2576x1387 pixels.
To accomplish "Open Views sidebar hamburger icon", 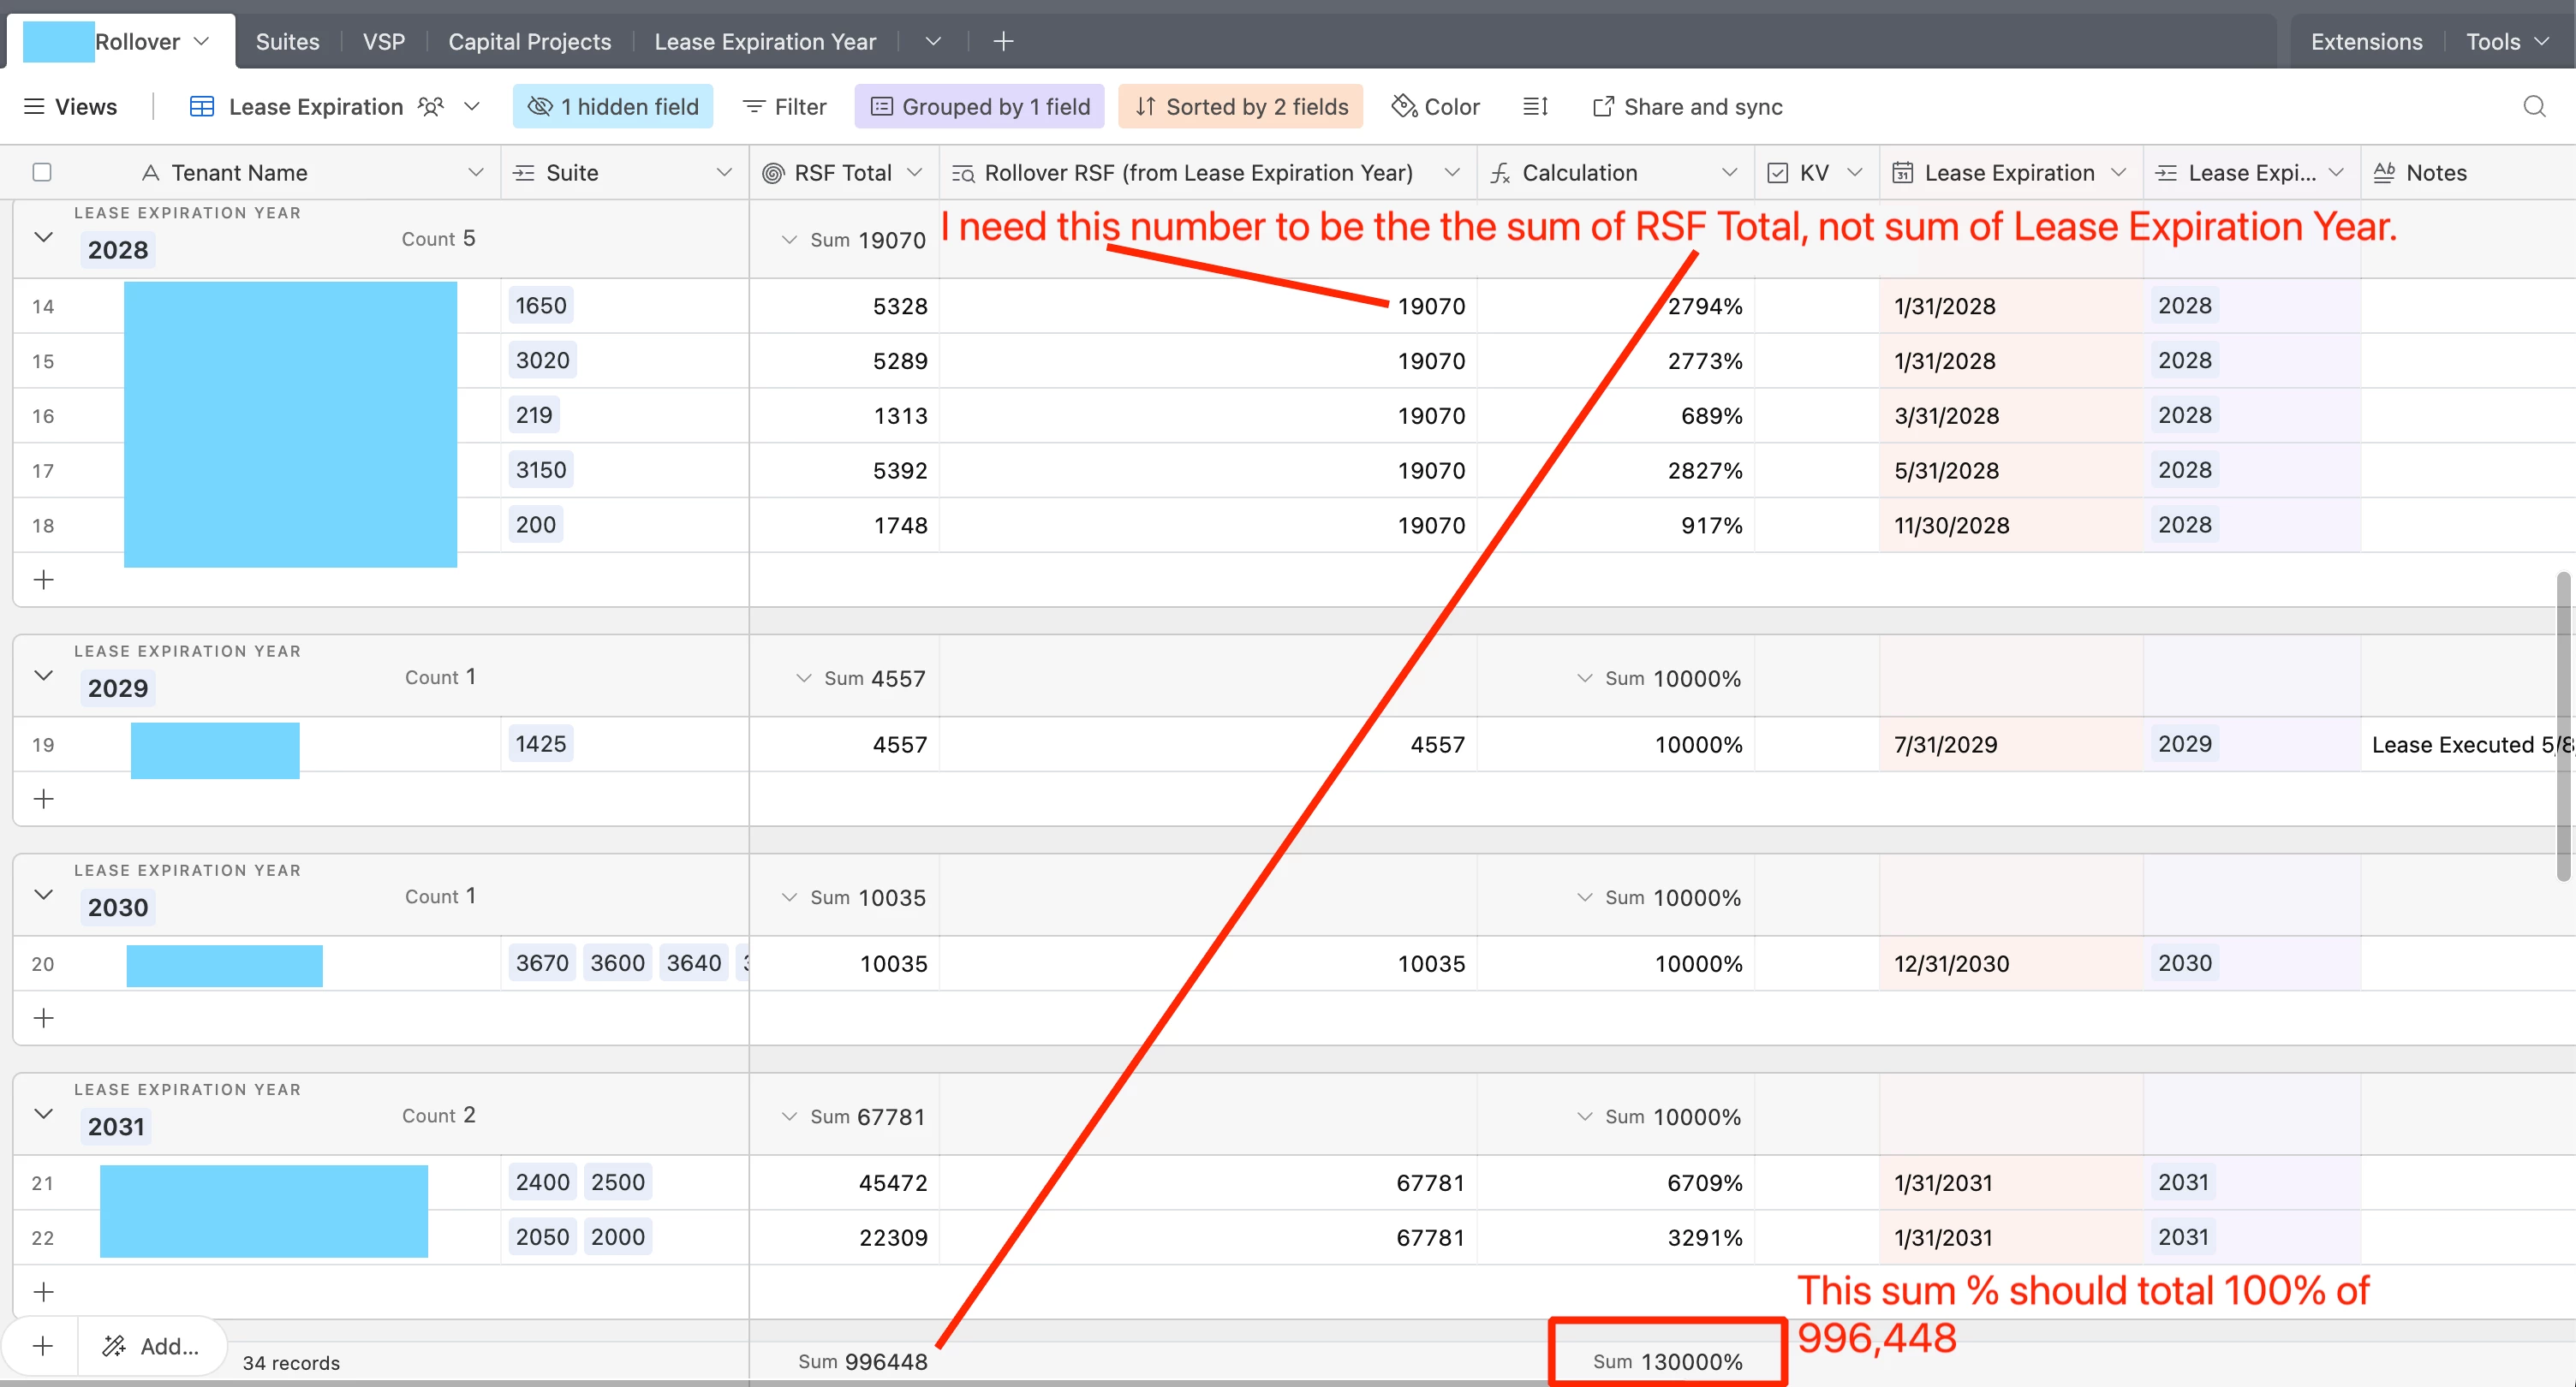I will click(34, 106).
